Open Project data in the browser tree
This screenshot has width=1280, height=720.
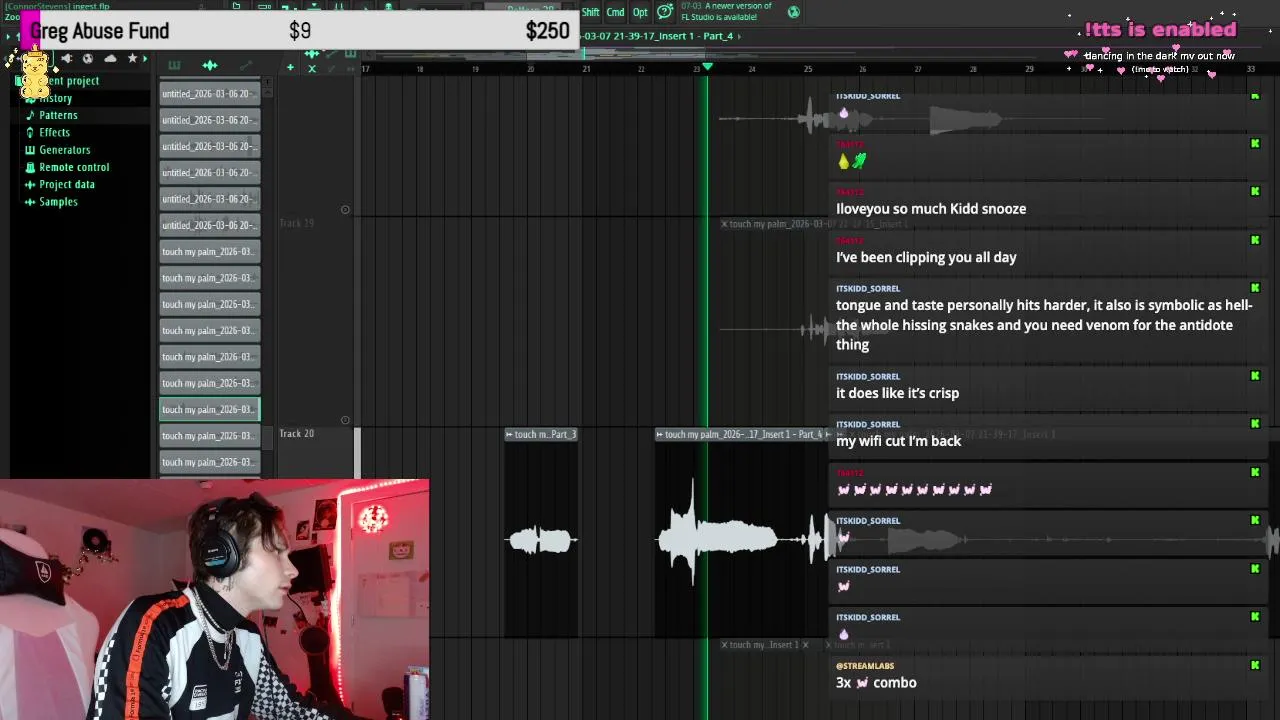point(67,184)
